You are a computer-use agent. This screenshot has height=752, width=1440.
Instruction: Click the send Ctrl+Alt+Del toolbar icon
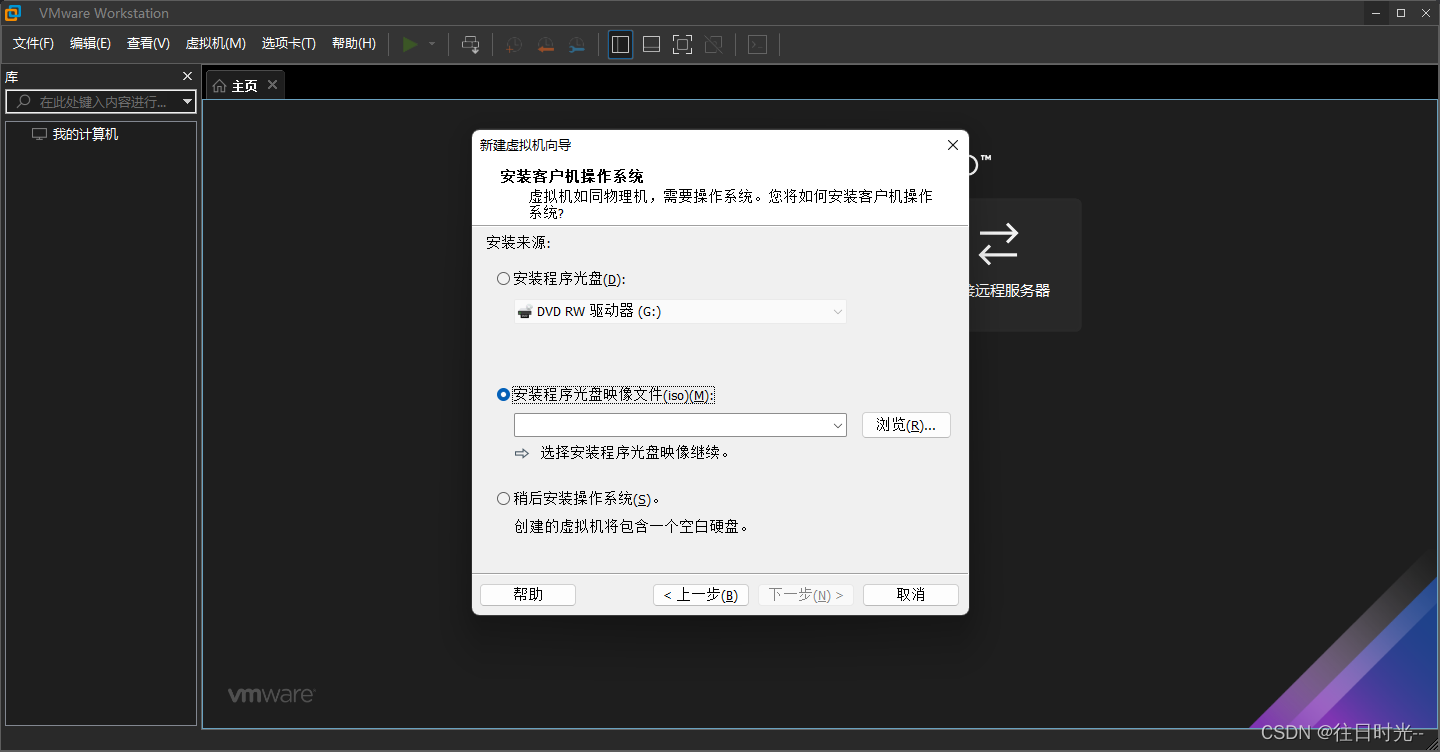pos(470,44)
